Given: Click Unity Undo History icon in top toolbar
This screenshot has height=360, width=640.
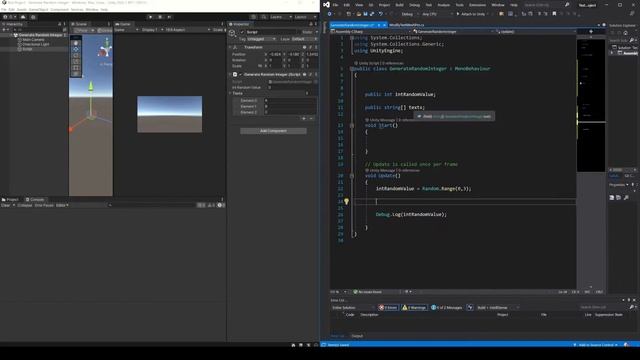Looking at the screenshot, I should 254,17.
